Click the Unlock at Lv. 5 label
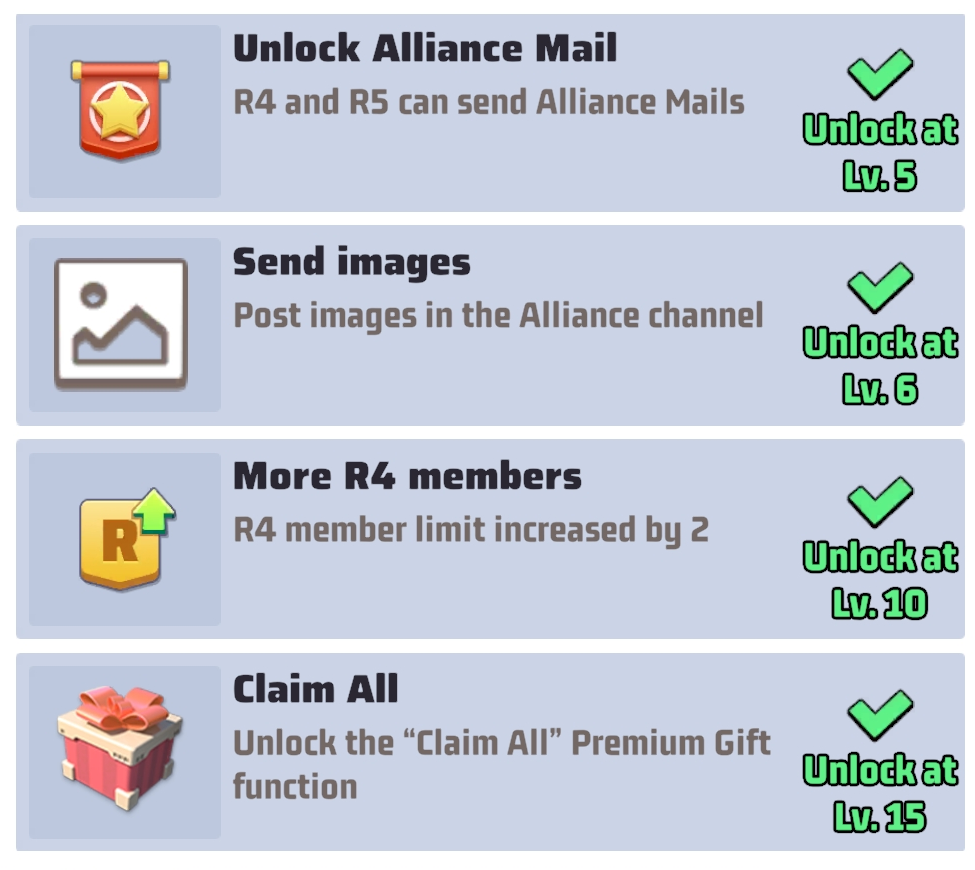Screen dimensions: 975x870 880,152
